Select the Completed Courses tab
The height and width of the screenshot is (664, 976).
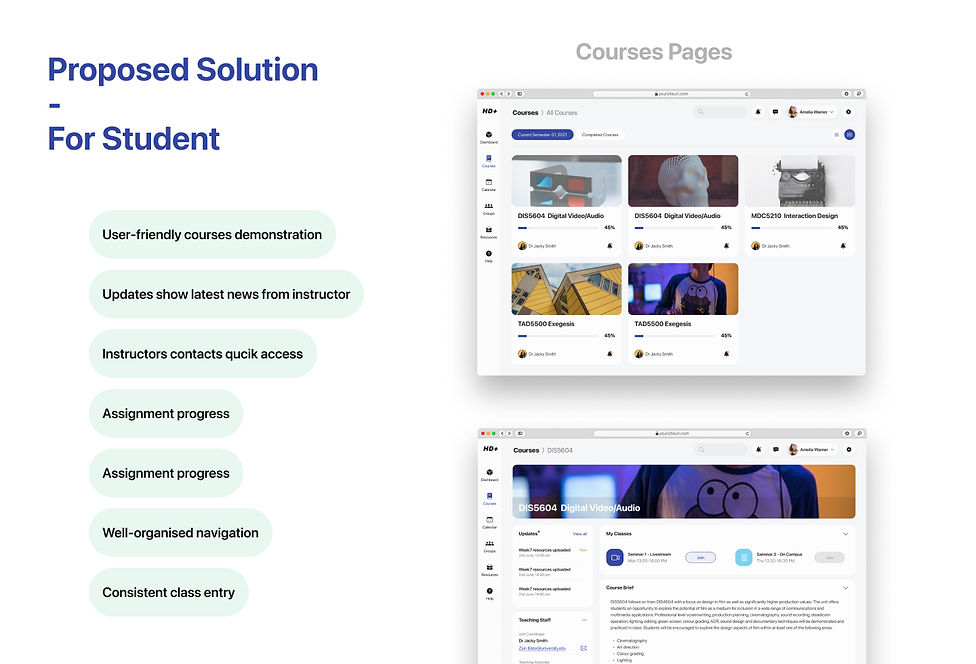[600, 134]
